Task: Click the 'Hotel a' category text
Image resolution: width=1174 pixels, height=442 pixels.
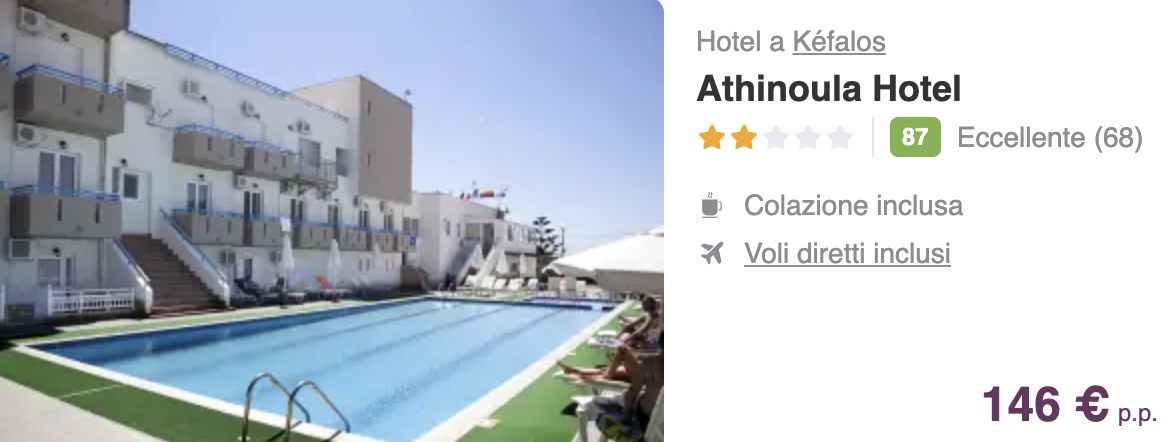Action: click(740, 42)
